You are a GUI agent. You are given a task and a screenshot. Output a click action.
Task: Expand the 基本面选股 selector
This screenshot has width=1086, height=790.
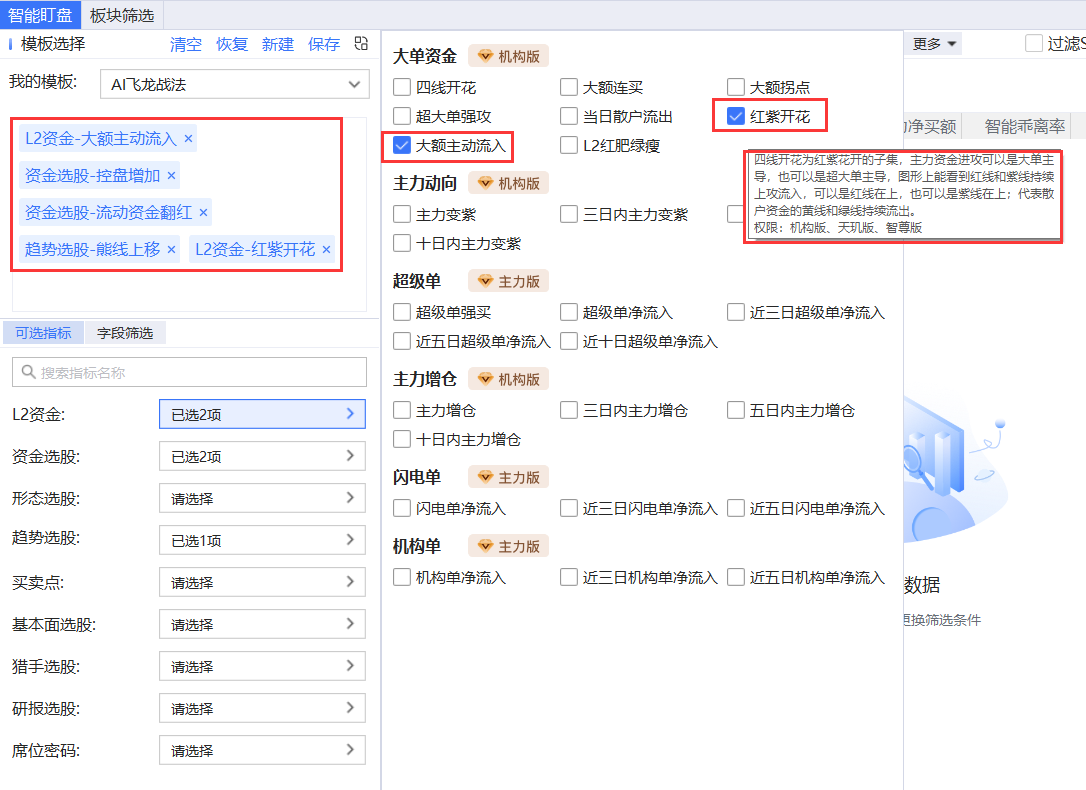coord(262,625)
